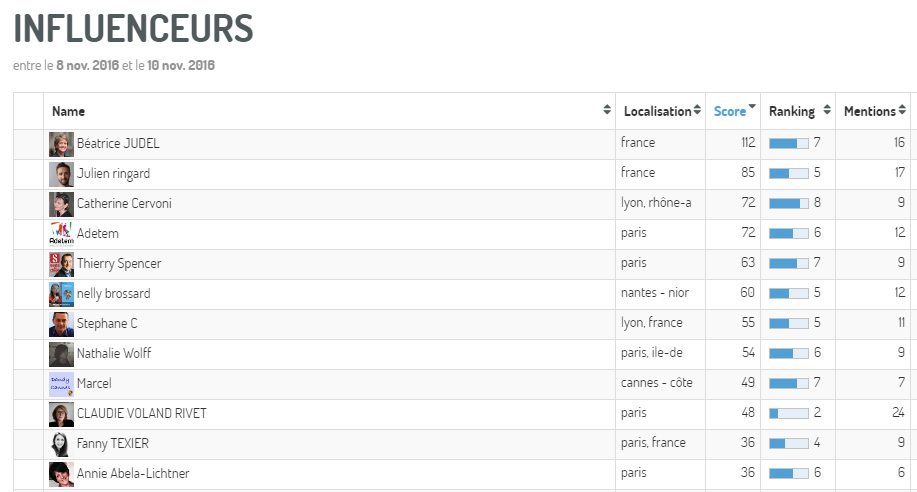This screenshot has height=492, width=917.
Task: Toggle Score column sort indicator
Action: (x=752, y=106)
